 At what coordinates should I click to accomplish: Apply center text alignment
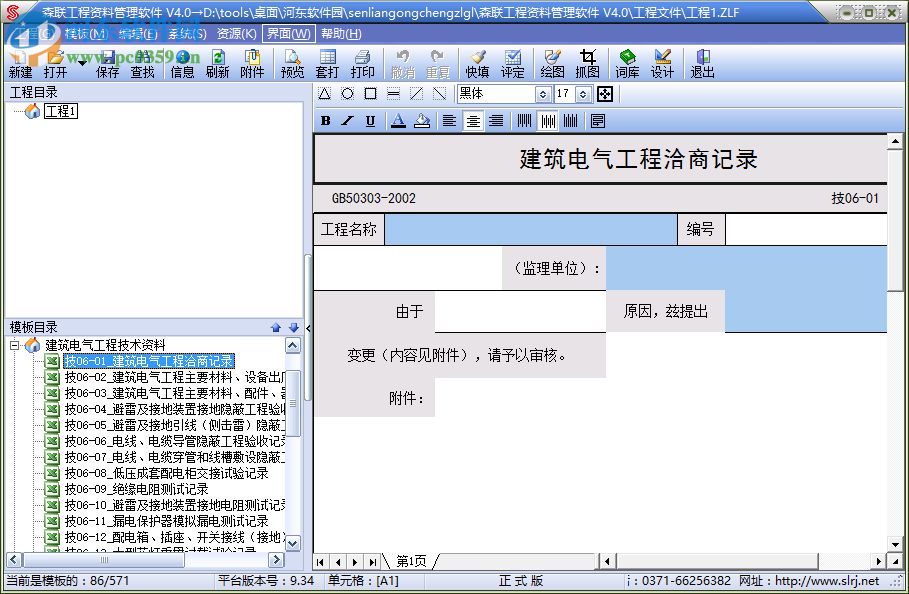(x=471, y=120)
